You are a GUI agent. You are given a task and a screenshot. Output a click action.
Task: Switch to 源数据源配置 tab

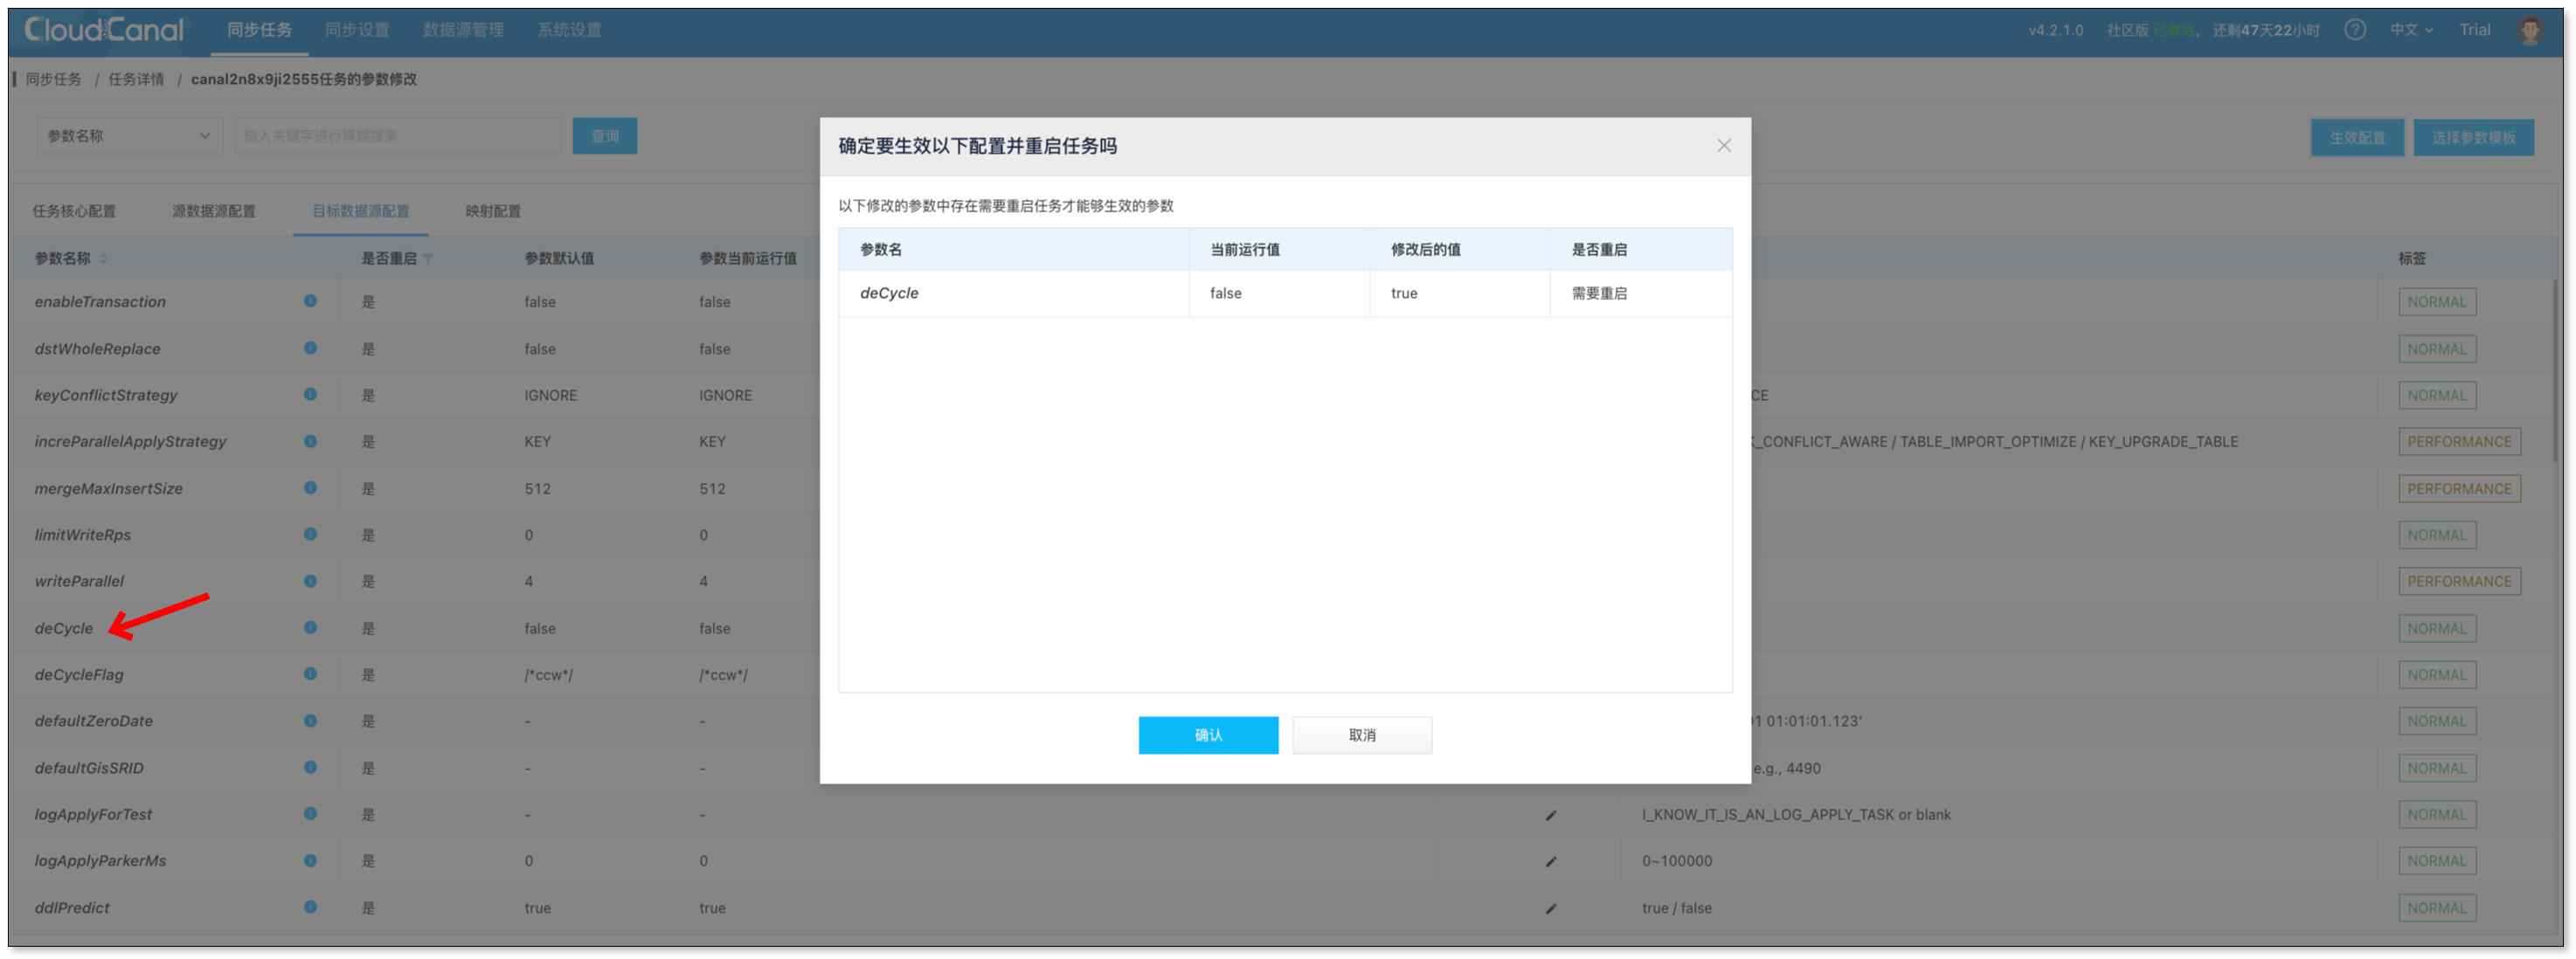point(214,211)
